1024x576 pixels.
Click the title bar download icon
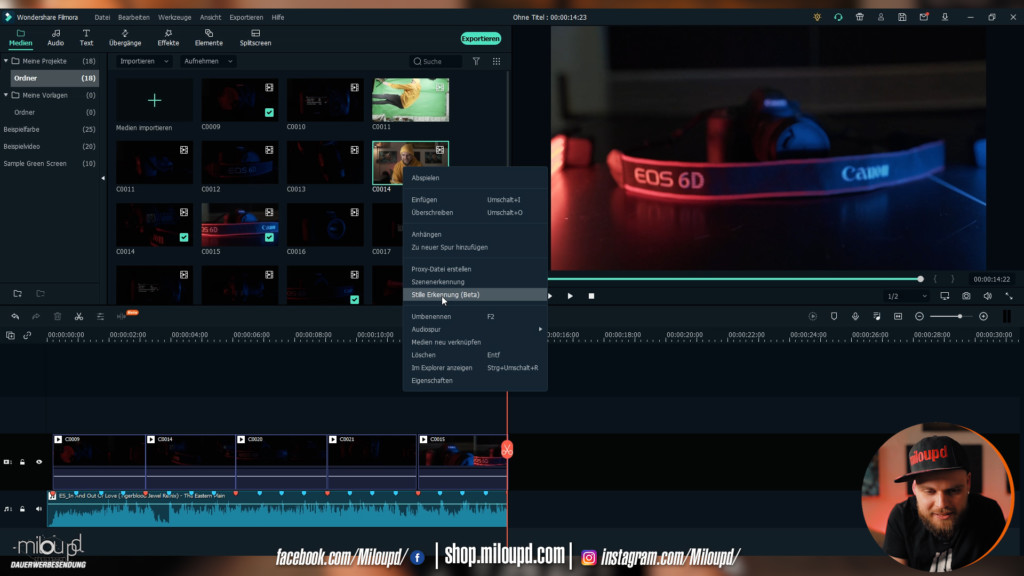(945, 17)
